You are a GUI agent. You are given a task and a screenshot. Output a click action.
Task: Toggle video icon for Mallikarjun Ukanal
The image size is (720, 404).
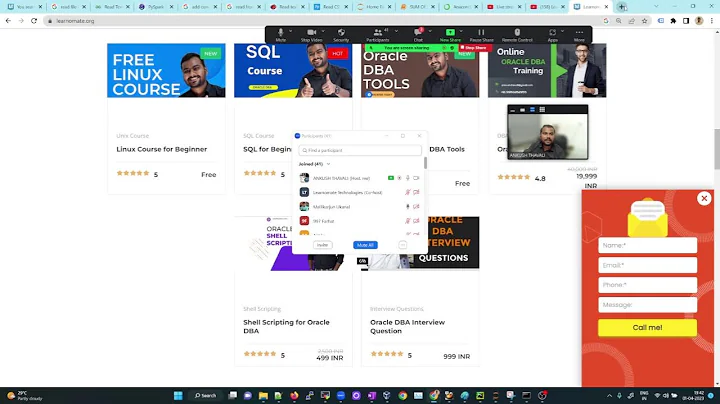coord(416,207)
